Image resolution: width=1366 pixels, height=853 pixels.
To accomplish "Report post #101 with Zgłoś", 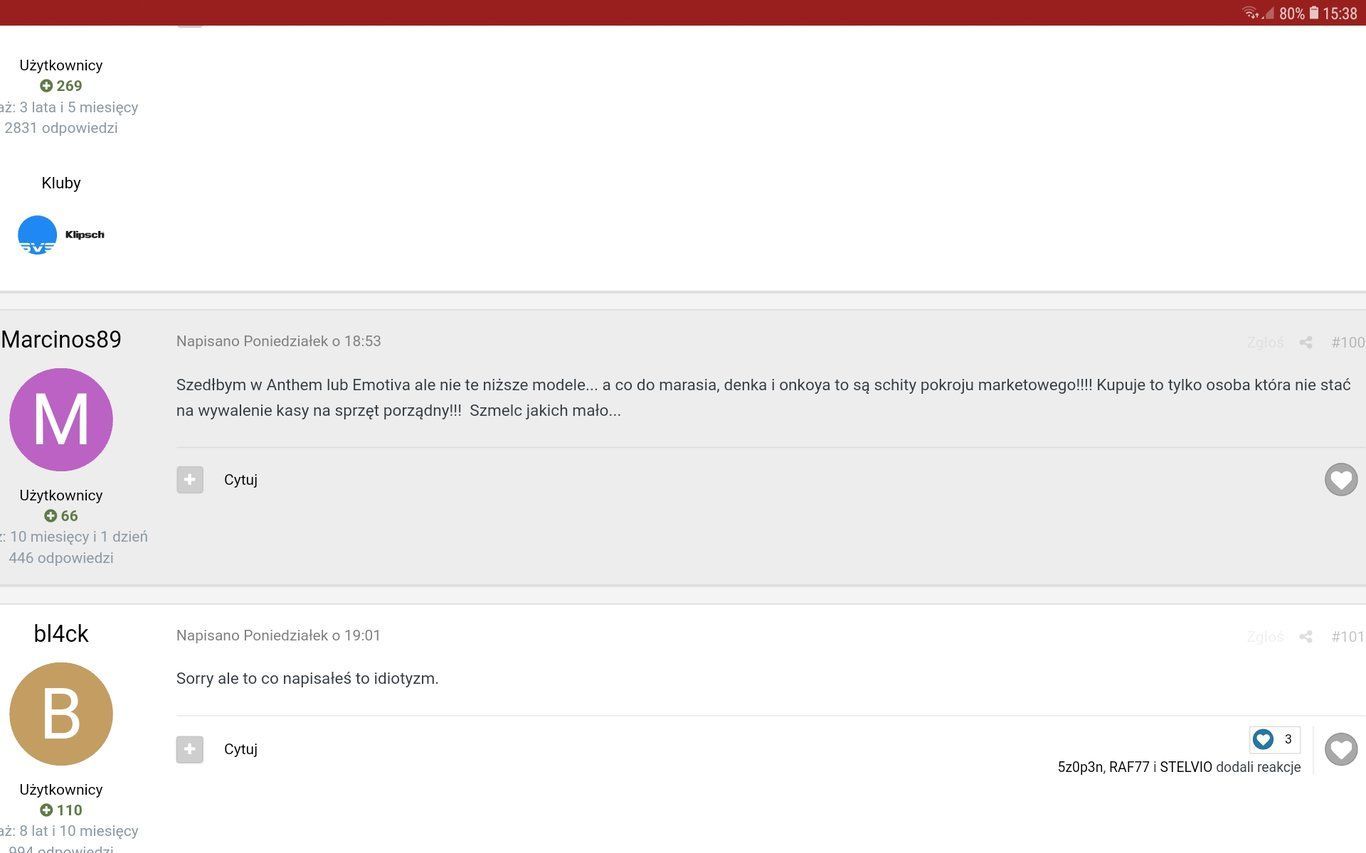I will click(1265, 637).
